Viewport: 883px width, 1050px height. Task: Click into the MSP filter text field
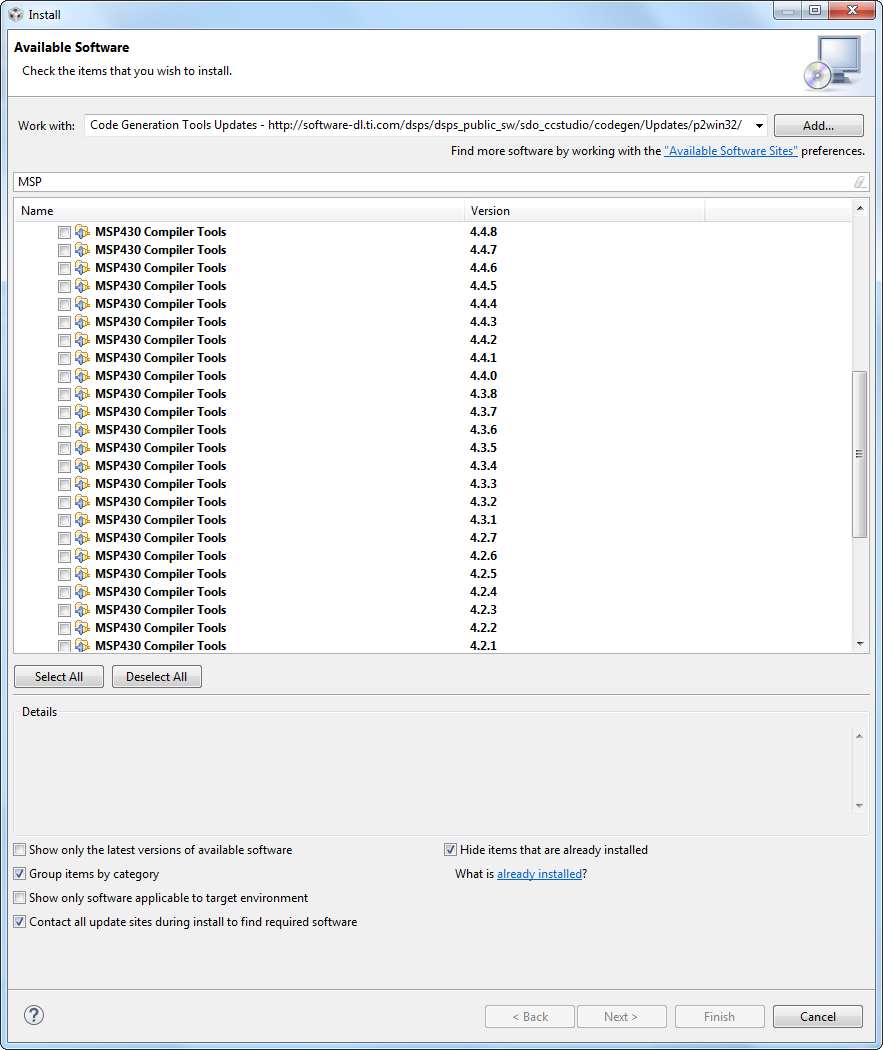point(432,182)
